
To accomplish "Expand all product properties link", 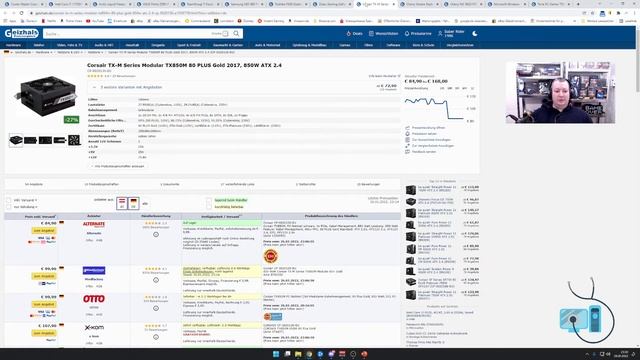I will 119,166.
